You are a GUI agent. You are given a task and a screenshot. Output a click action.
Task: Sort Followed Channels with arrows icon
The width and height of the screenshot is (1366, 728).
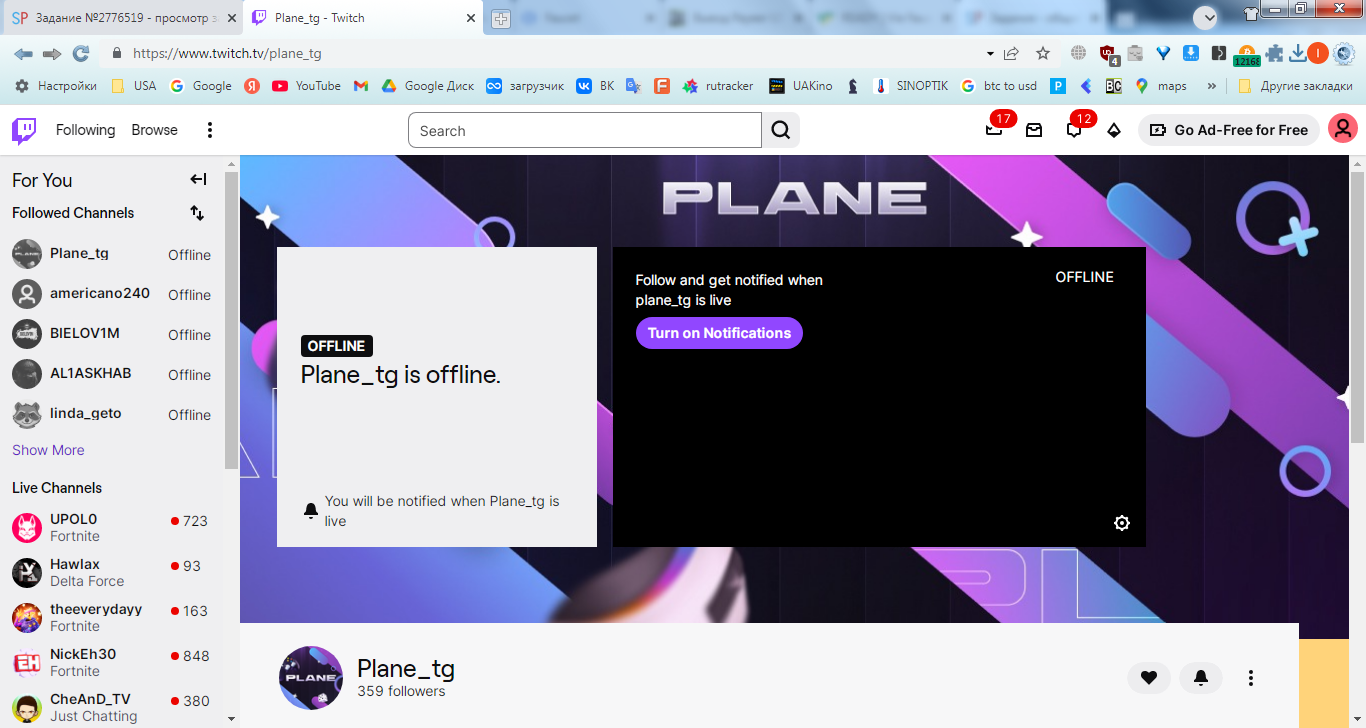coord(197,213)
